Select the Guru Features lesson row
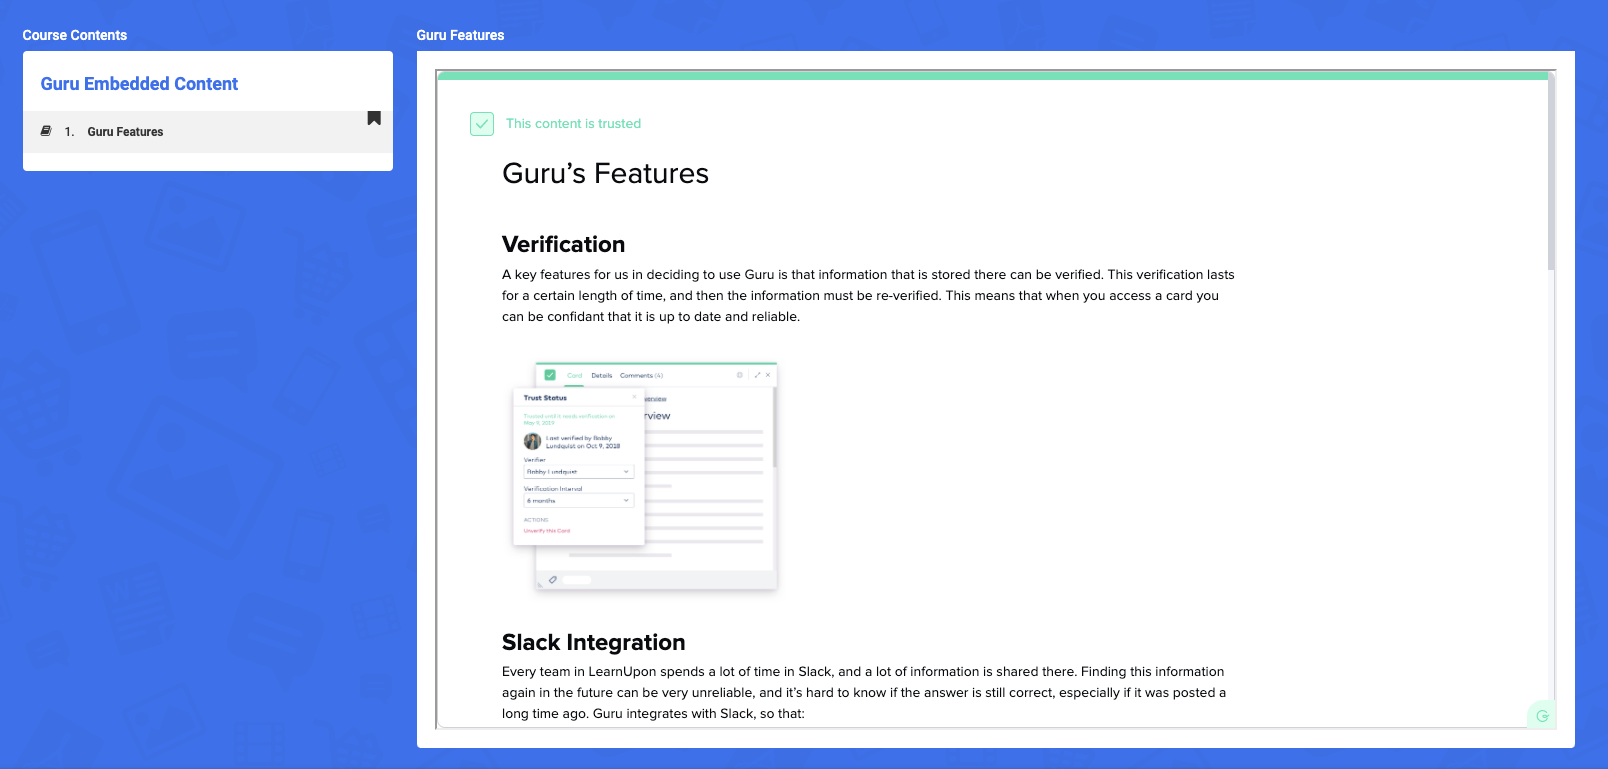This screenshot has width=1608, height=769. (208, 132)
